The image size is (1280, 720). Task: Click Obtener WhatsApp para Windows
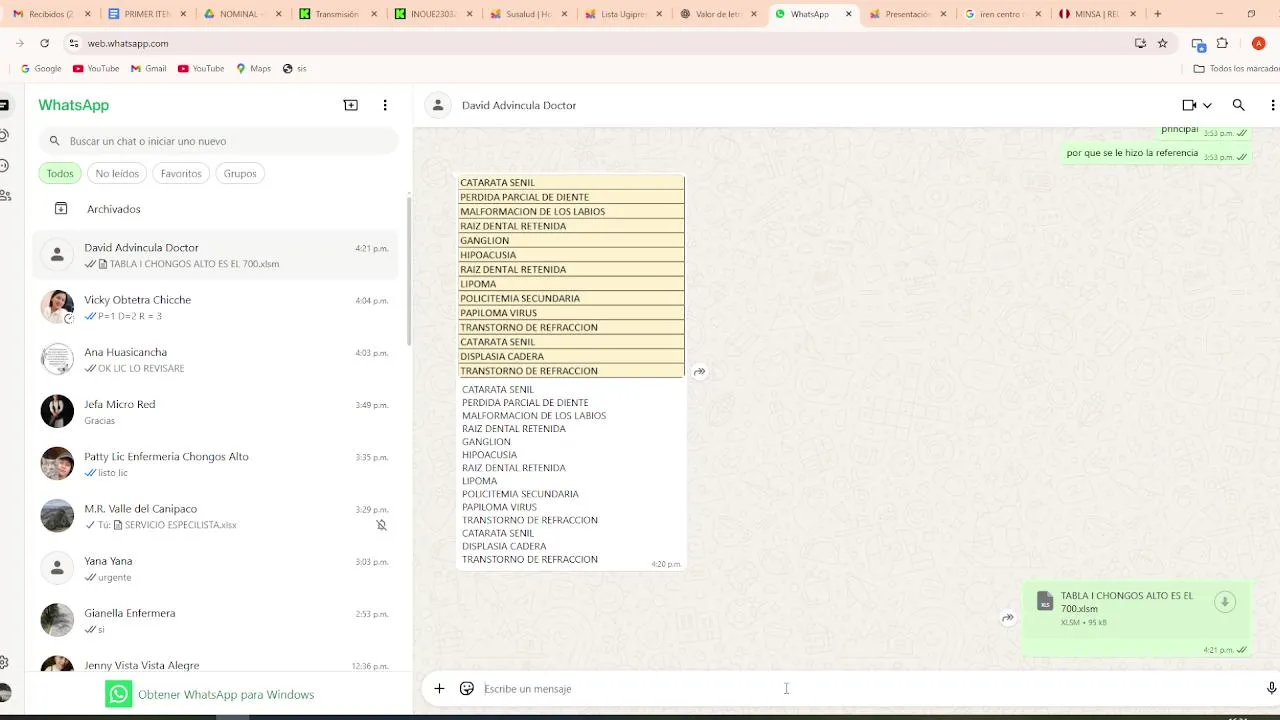tap(226, 694)
